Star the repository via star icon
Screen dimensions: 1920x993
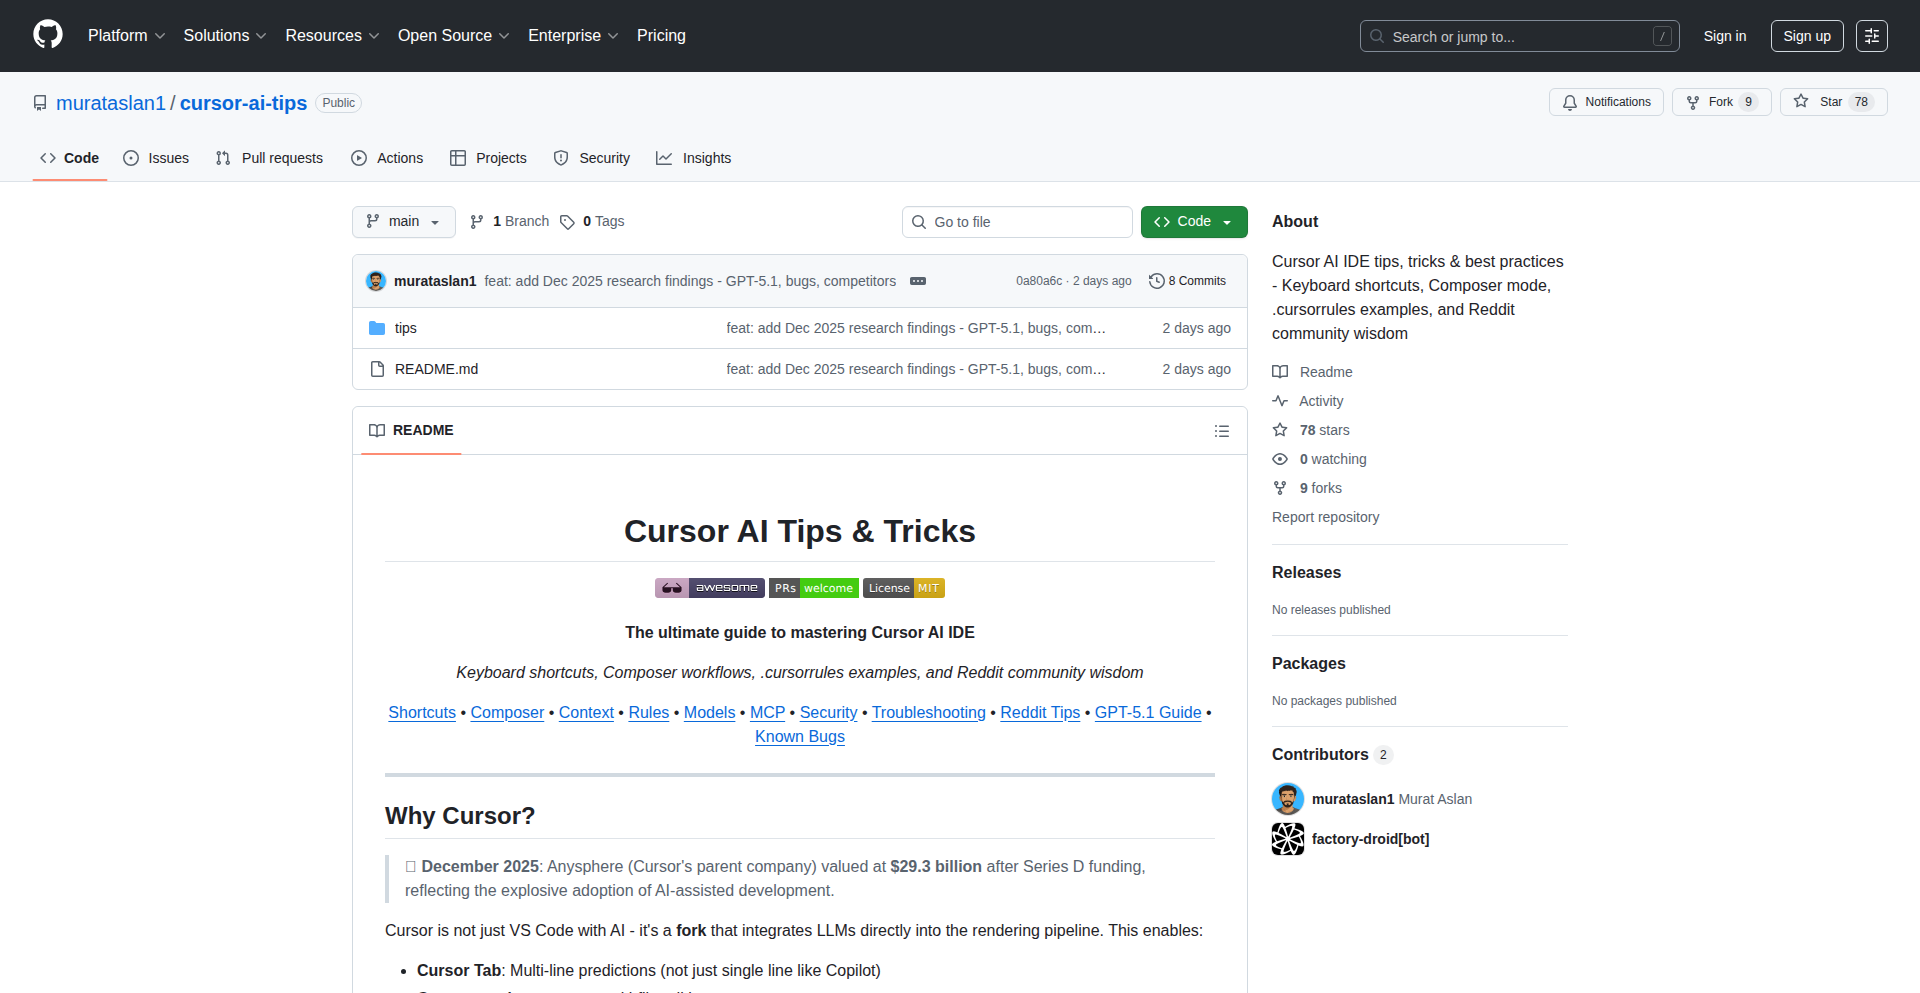[1801, 101]
